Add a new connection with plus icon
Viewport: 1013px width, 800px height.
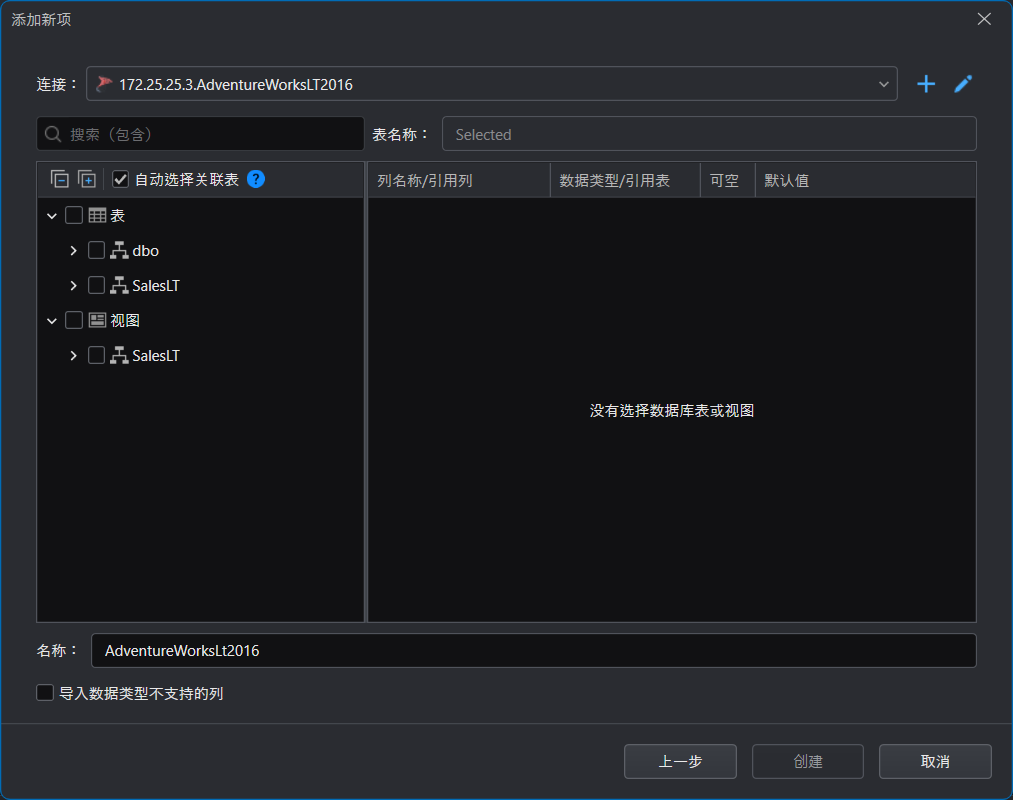926,84
